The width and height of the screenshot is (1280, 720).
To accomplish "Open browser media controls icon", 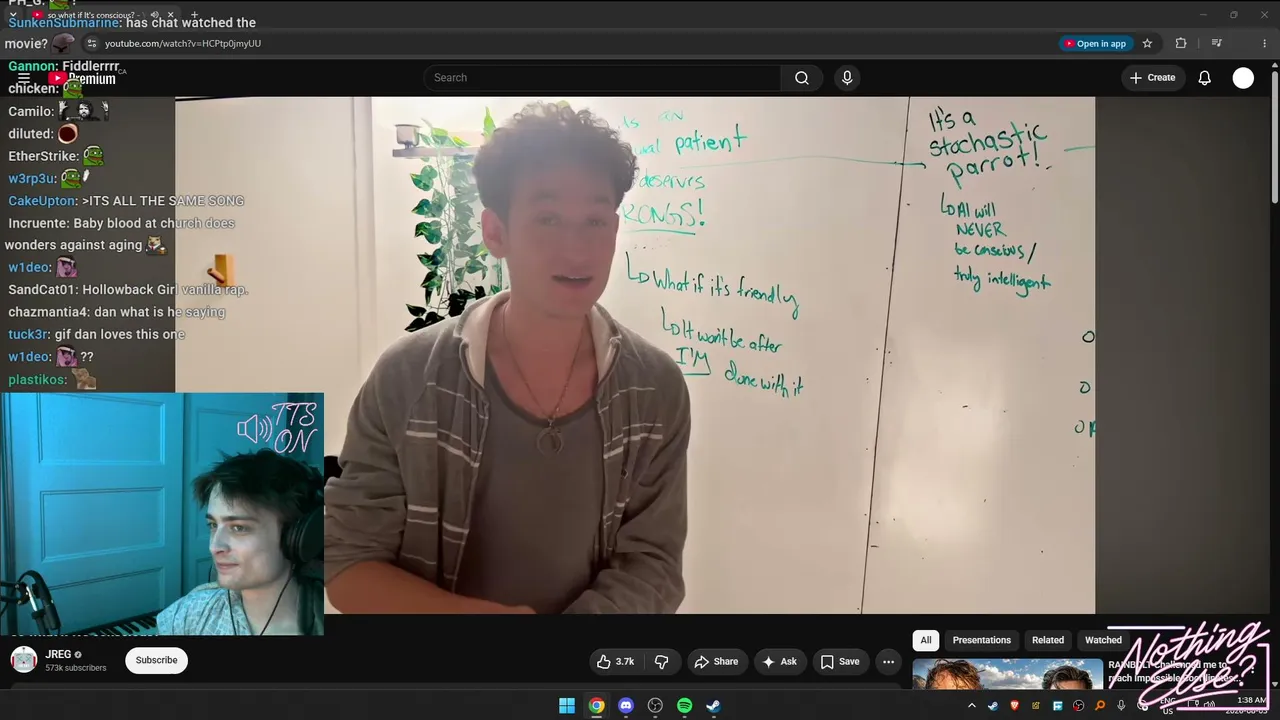I will point(1216,44).
